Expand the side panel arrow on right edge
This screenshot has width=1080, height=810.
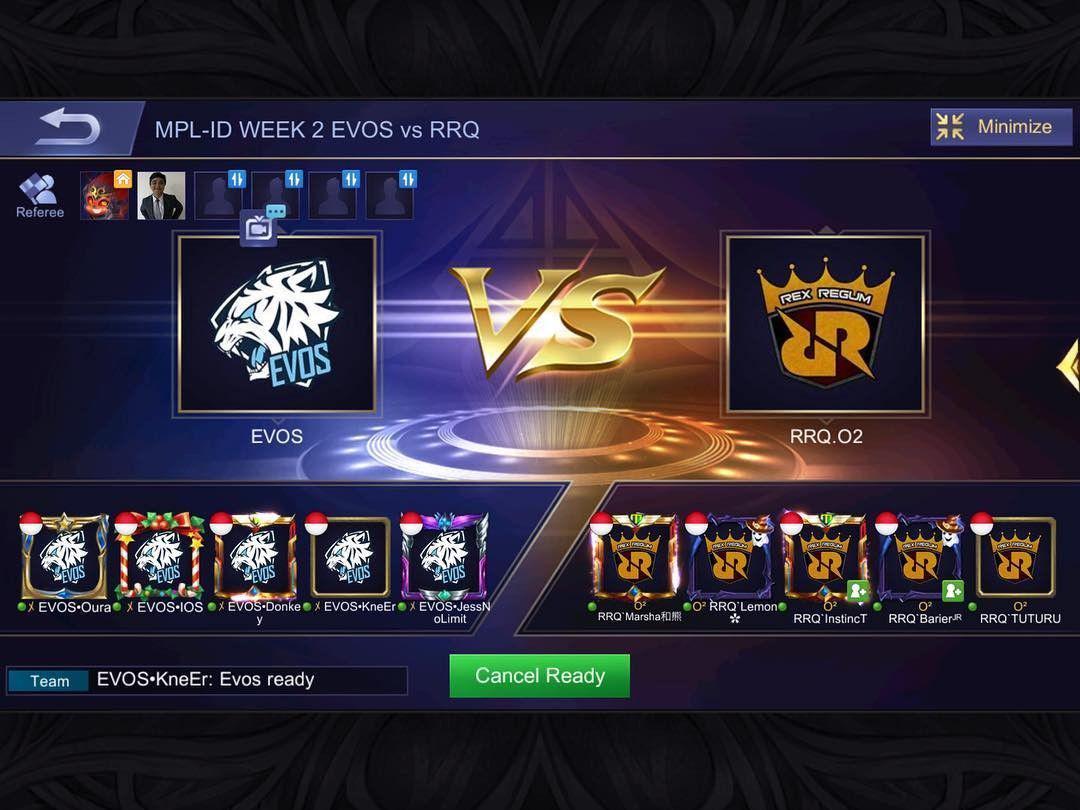pyautogui.click(x=1068, y=366)
